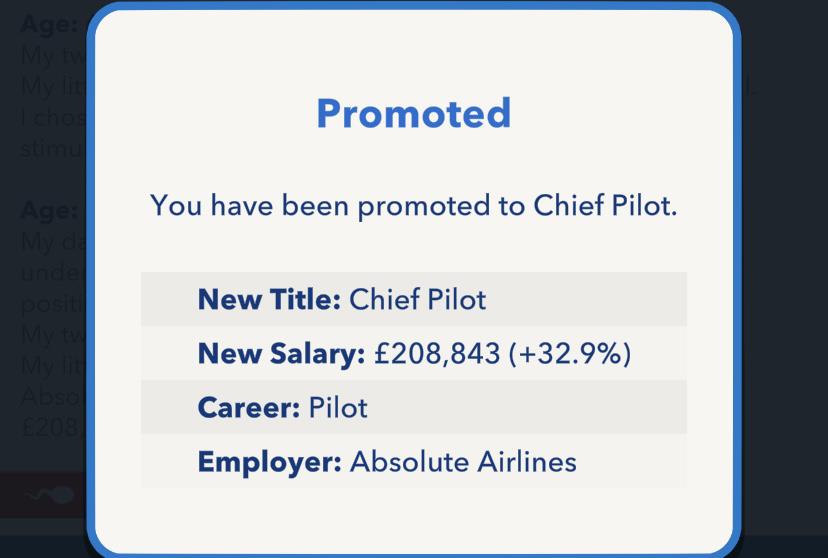Tap the "Absolute Airlines" employer name
This screenshot has height=558, width=828.
click(463, 462)
